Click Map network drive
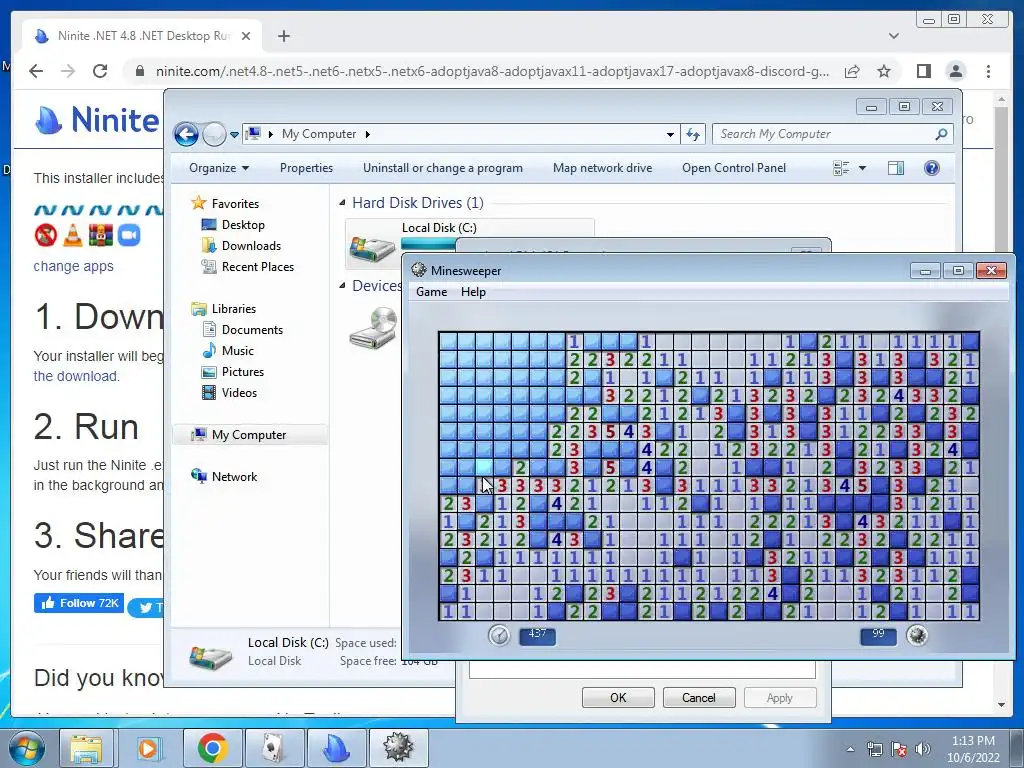Viewport: 1024px width, 768px height. click(602, 168)
